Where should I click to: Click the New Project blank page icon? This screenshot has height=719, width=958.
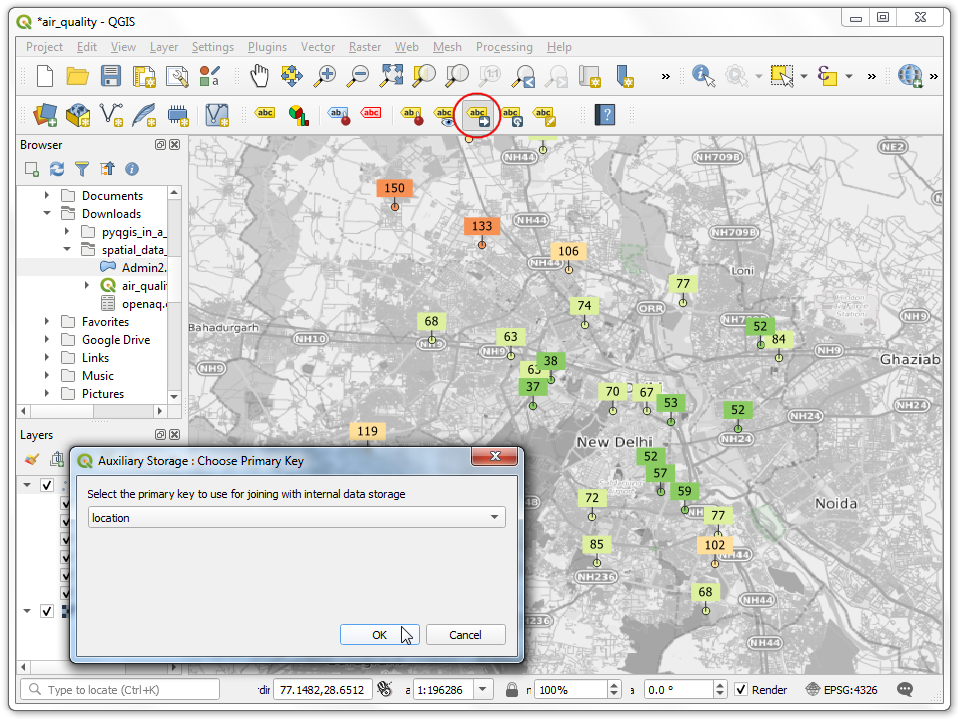tap(45, 76)
